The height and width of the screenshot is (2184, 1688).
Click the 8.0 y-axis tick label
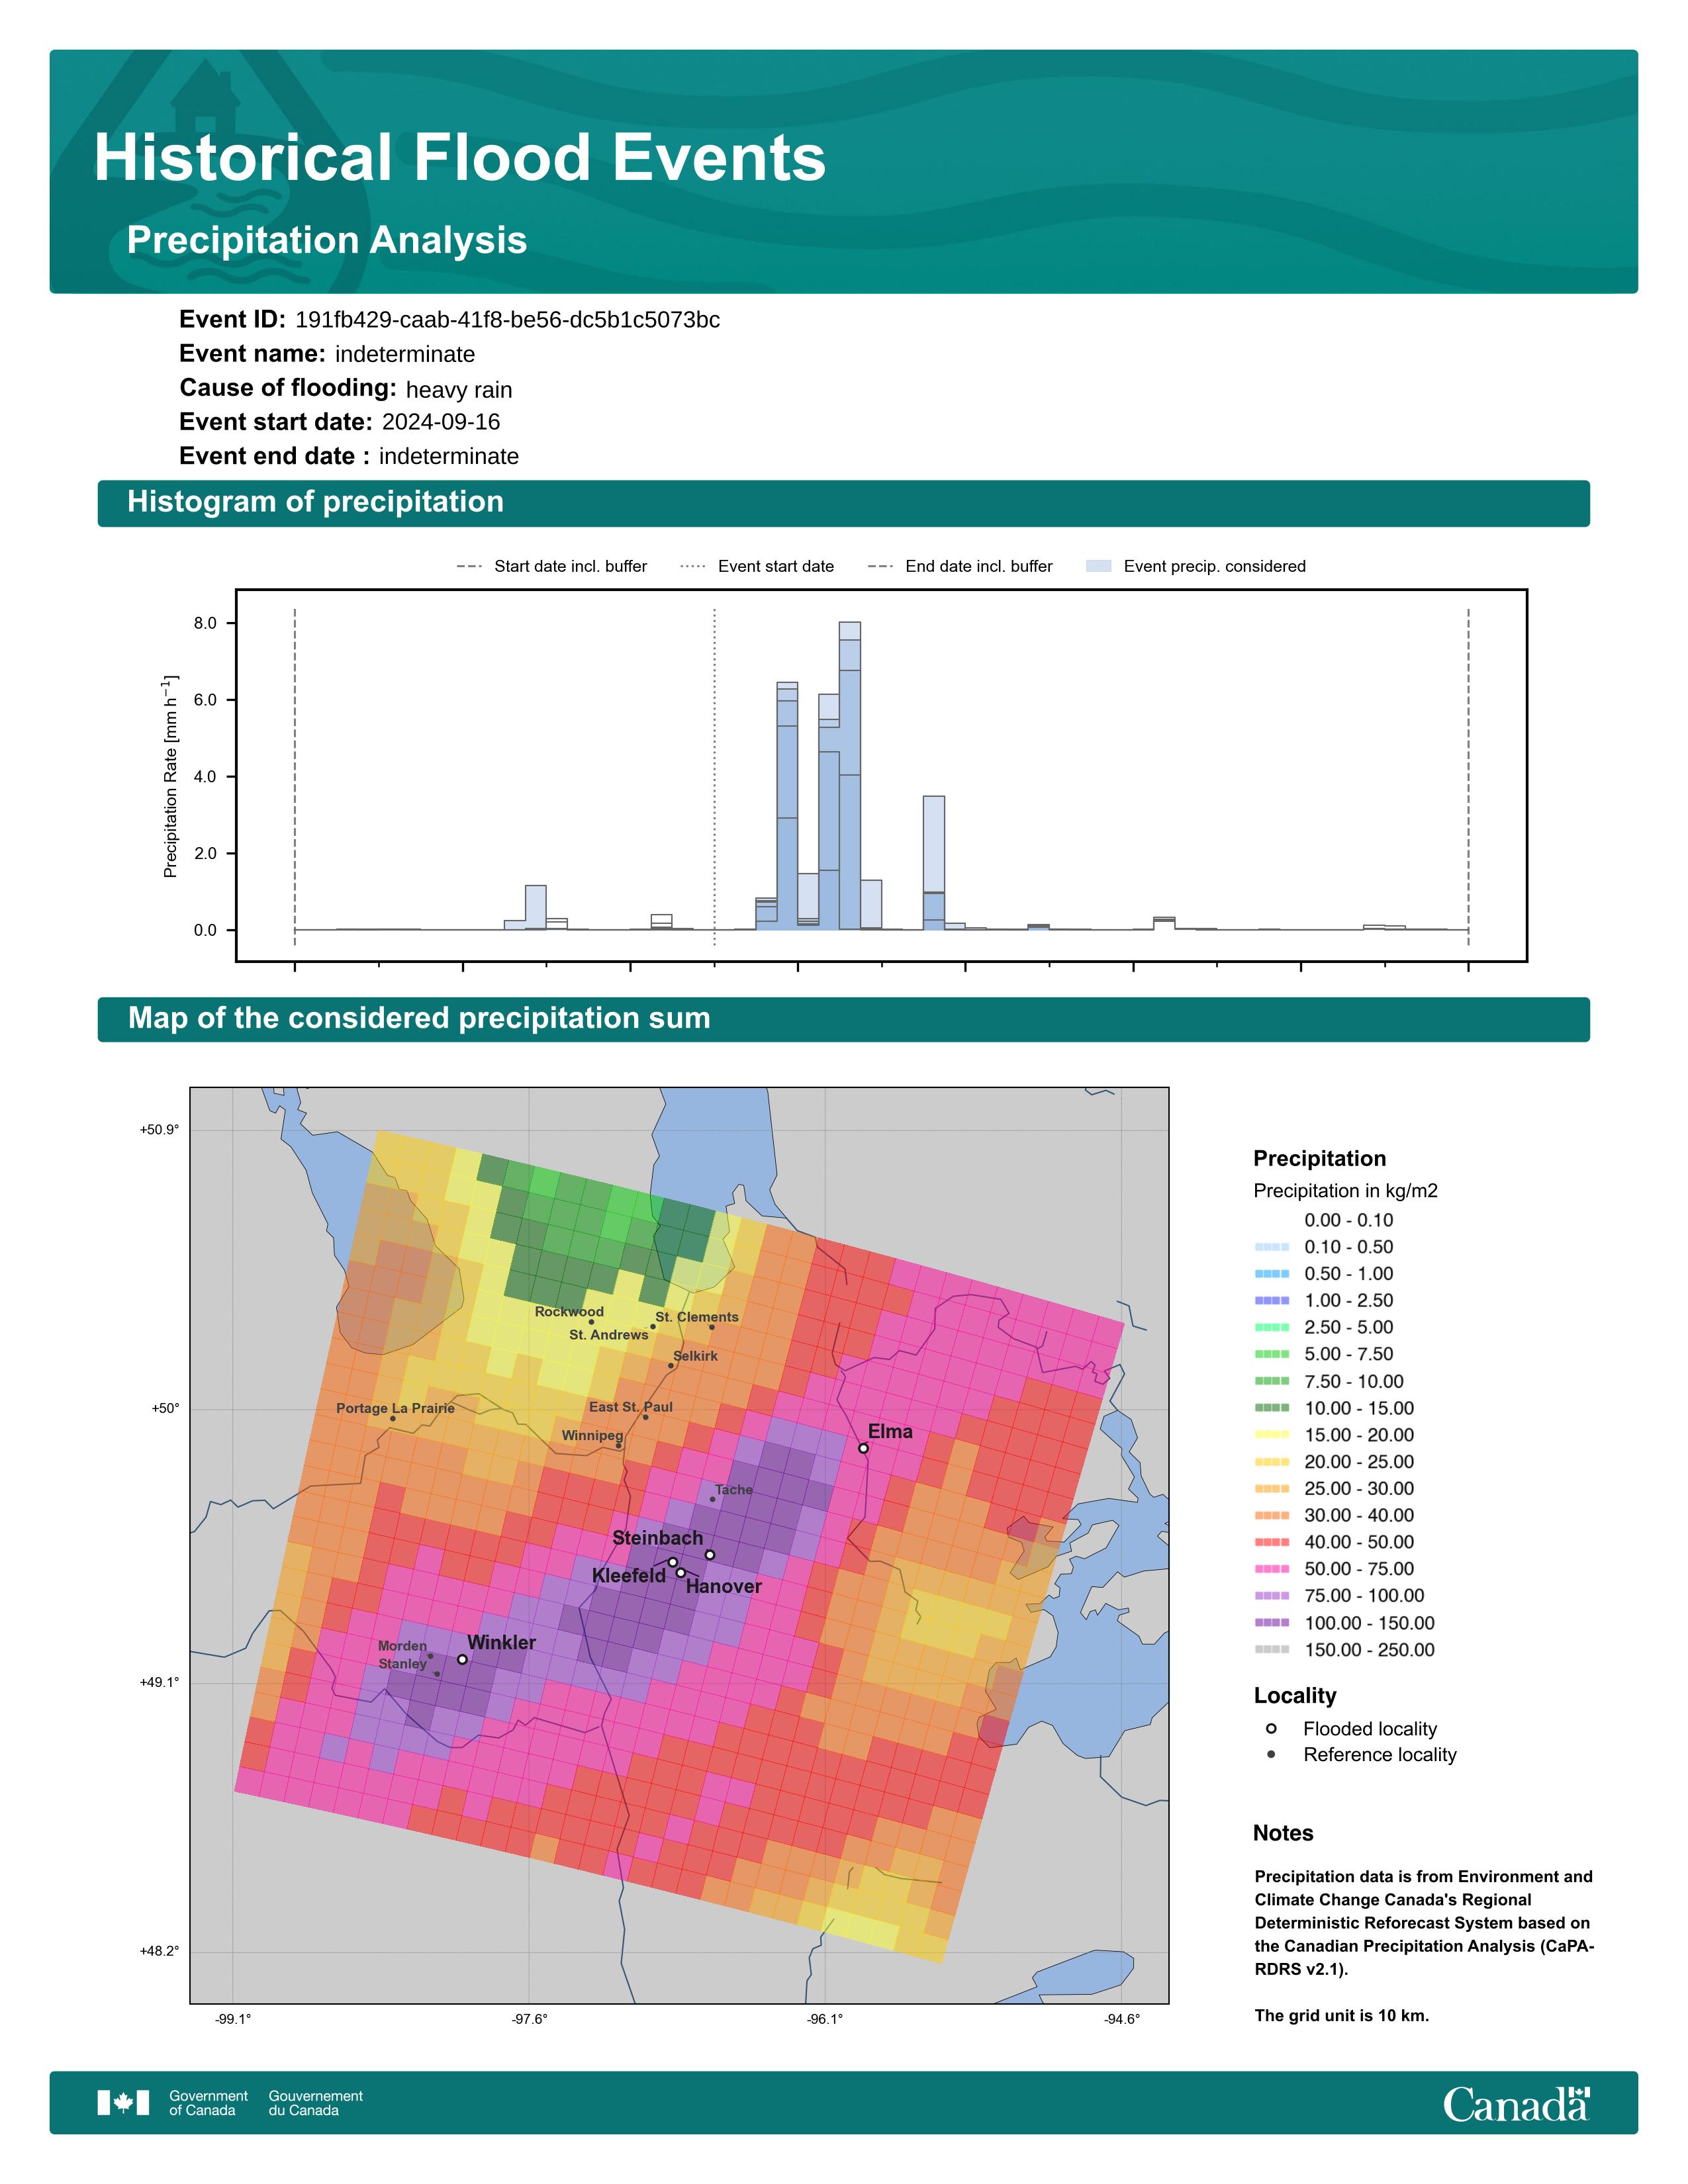pos(205,623)
